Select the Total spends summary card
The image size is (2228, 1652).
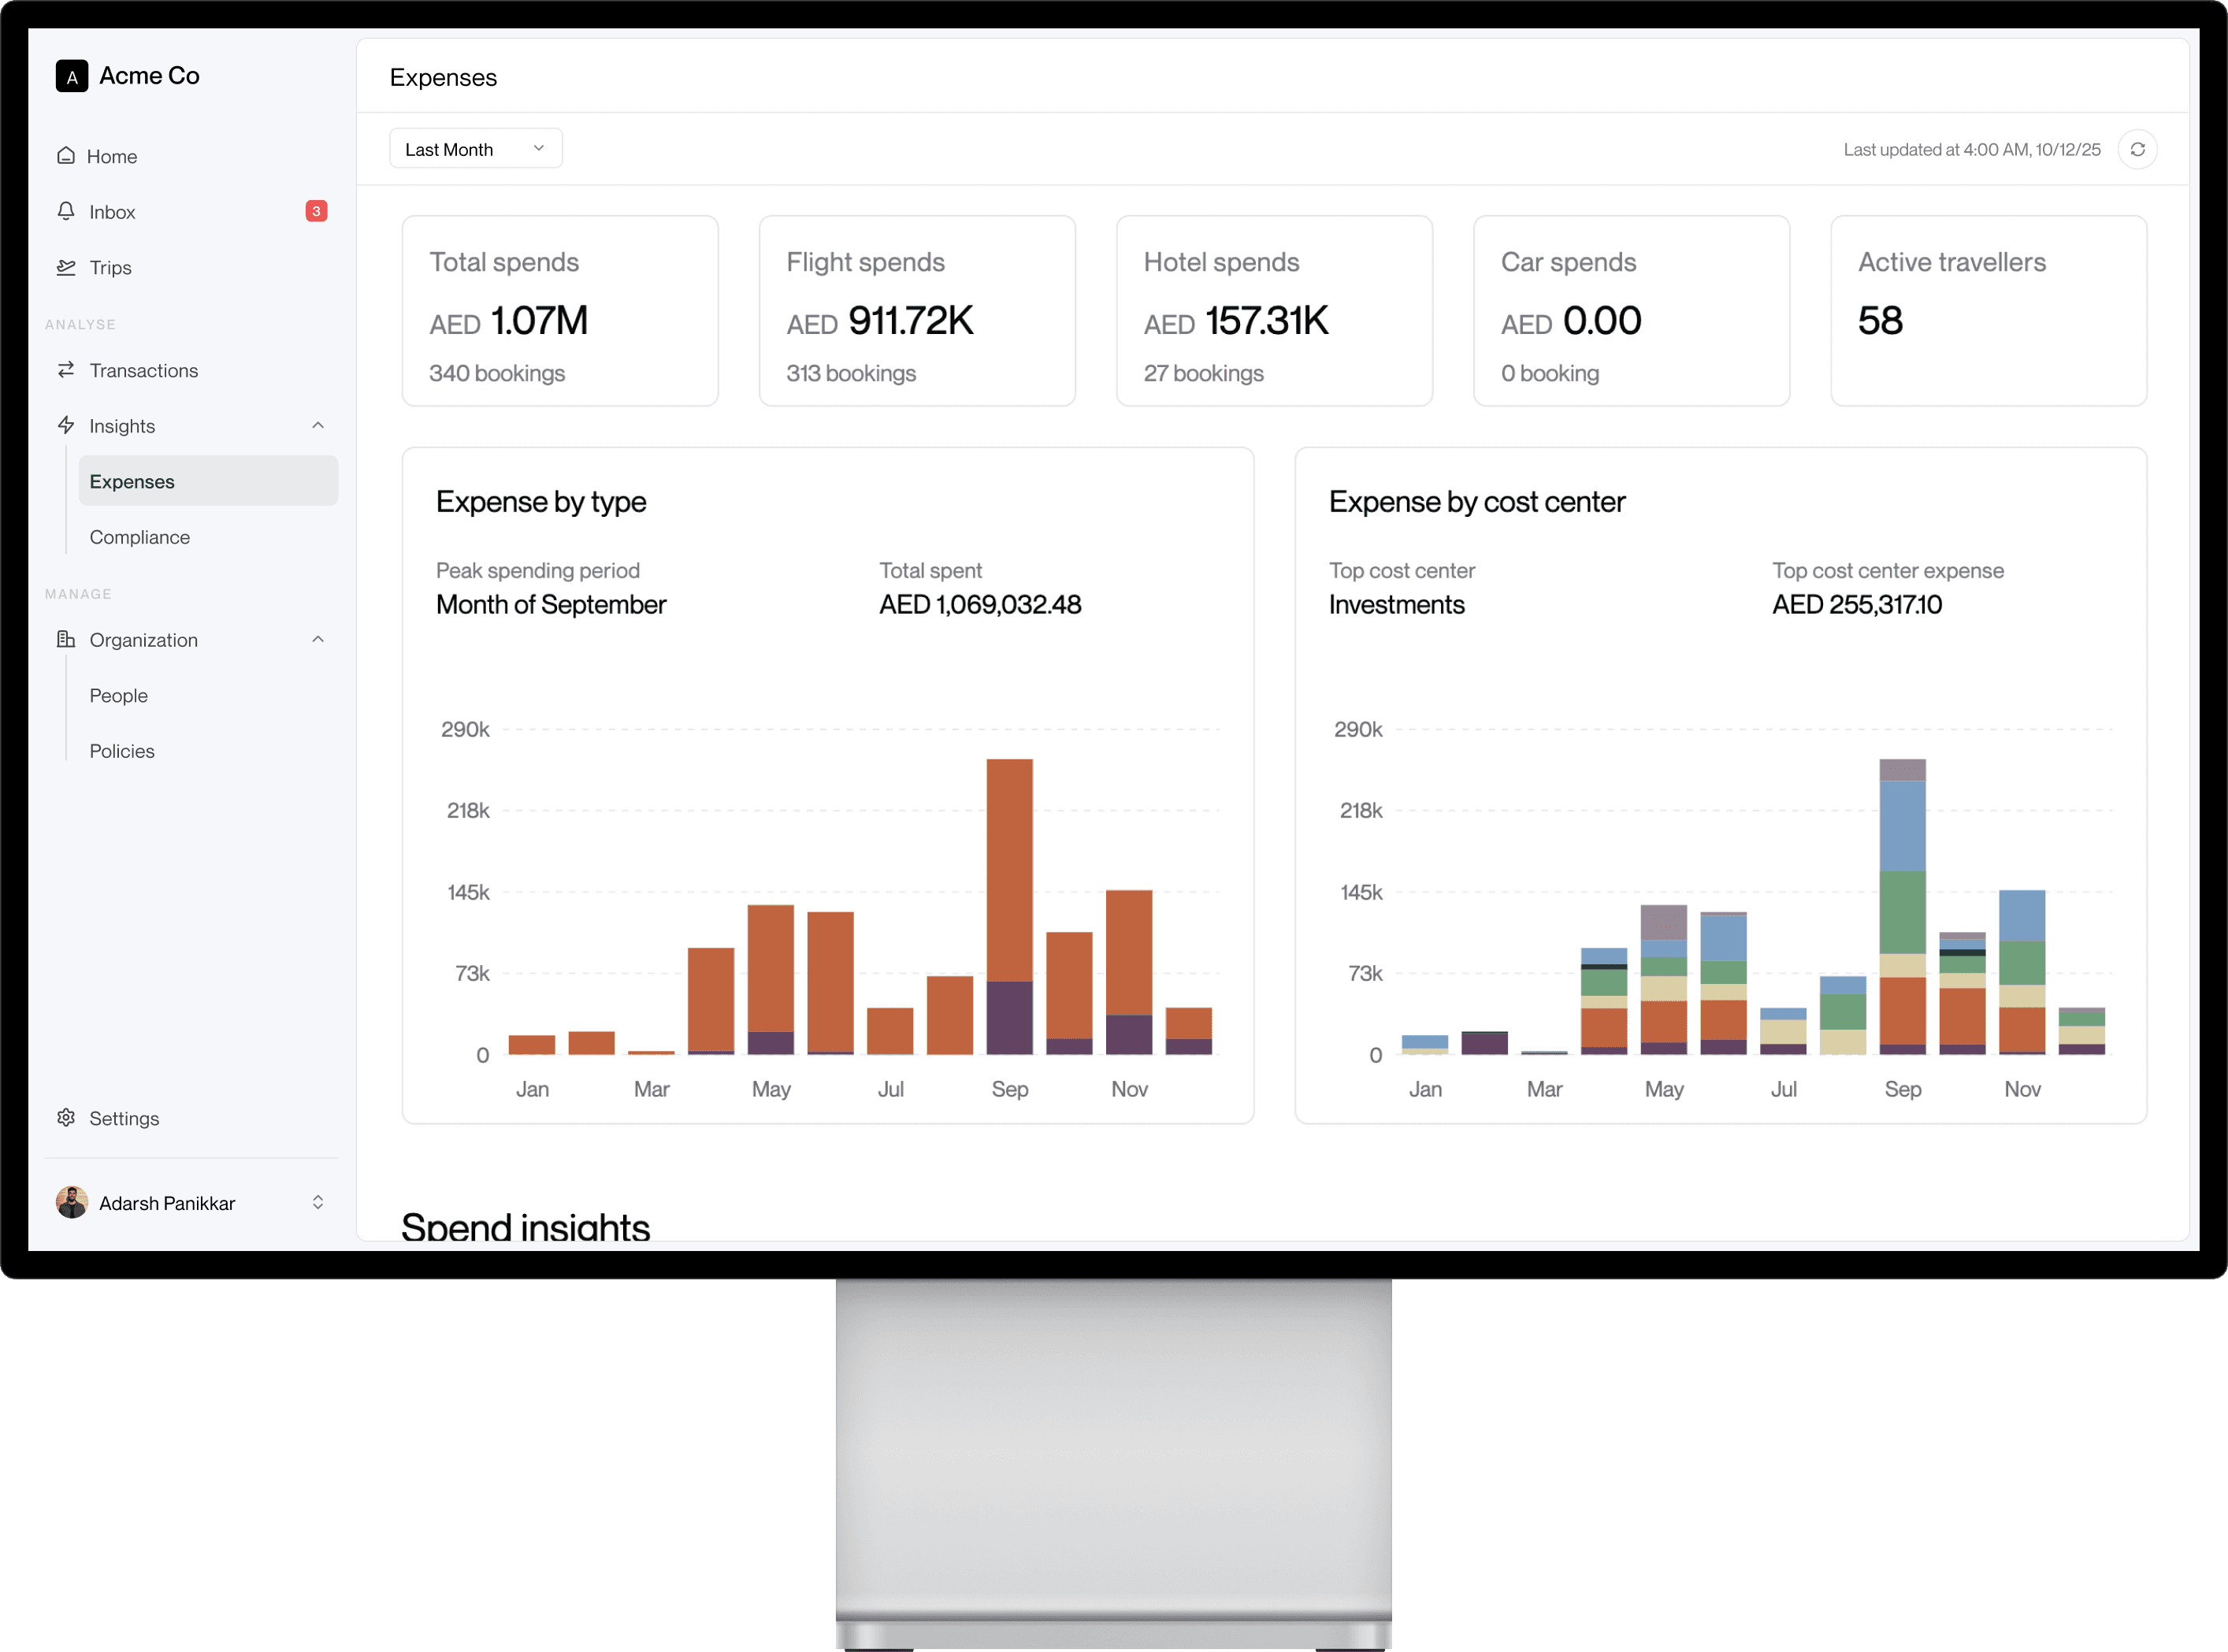[560, 311]
